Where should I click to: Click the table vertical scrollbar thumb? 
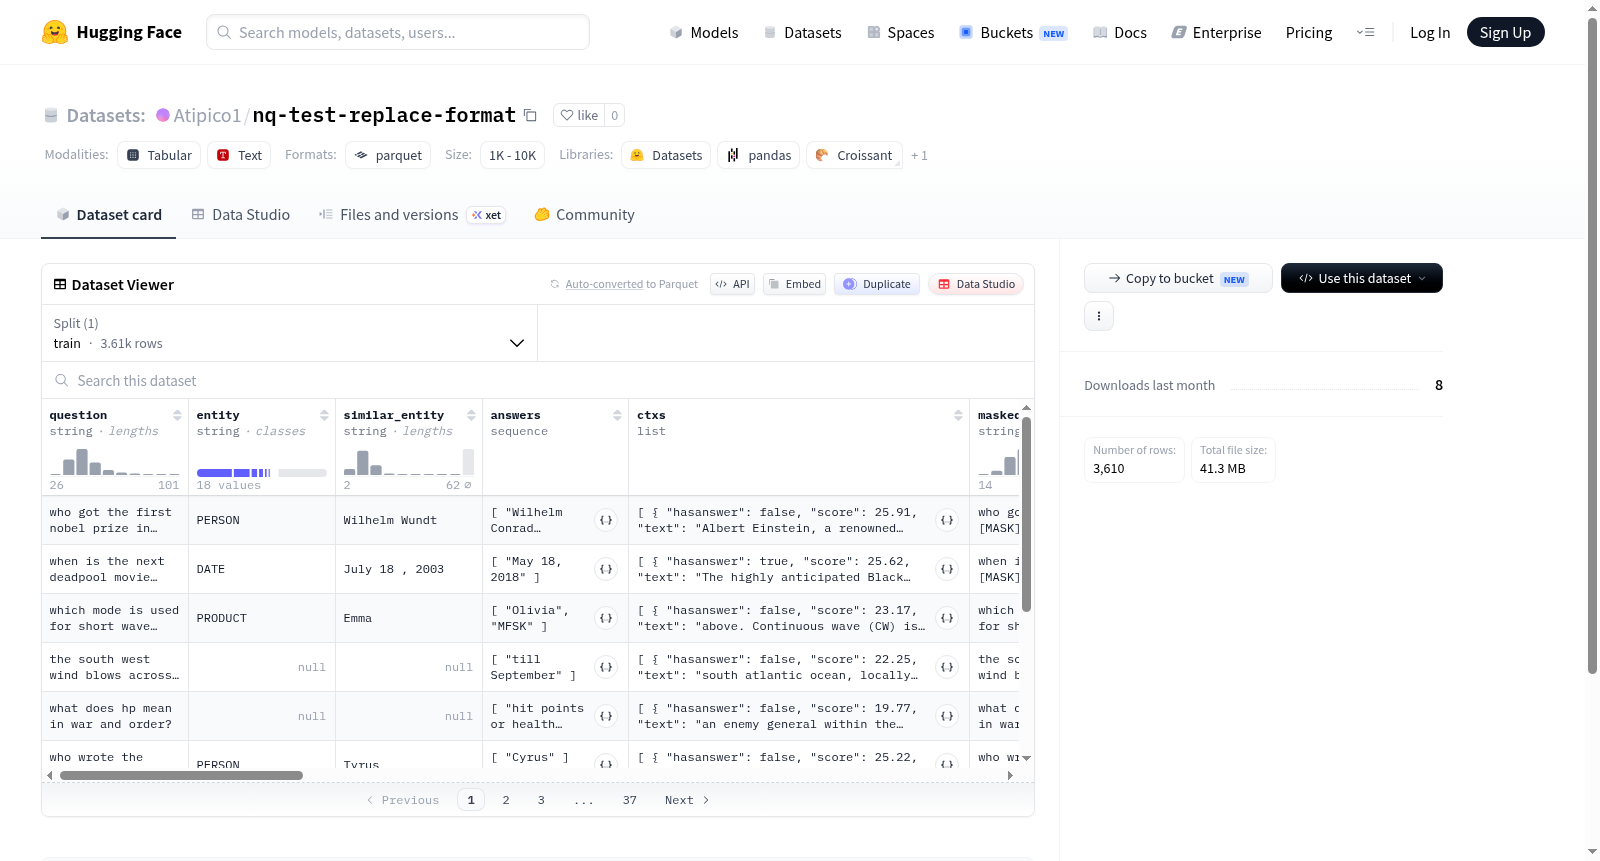point(1026,514)
